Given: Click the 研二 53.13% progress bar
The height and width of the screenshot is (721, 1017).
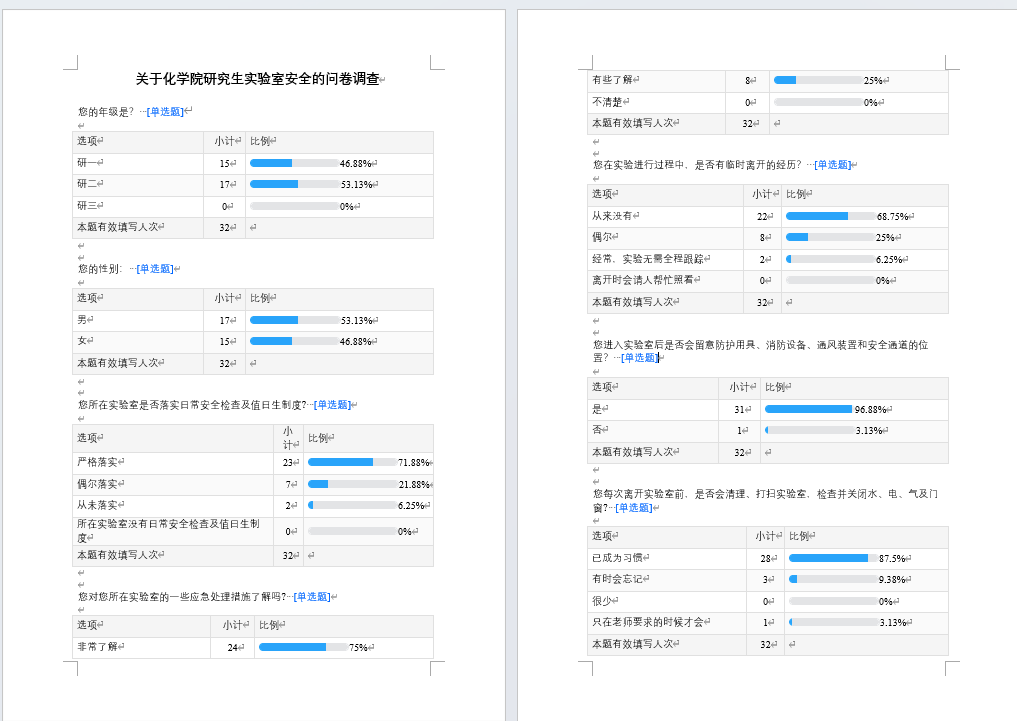Looking at the screenshot, I should pos(293,184).
